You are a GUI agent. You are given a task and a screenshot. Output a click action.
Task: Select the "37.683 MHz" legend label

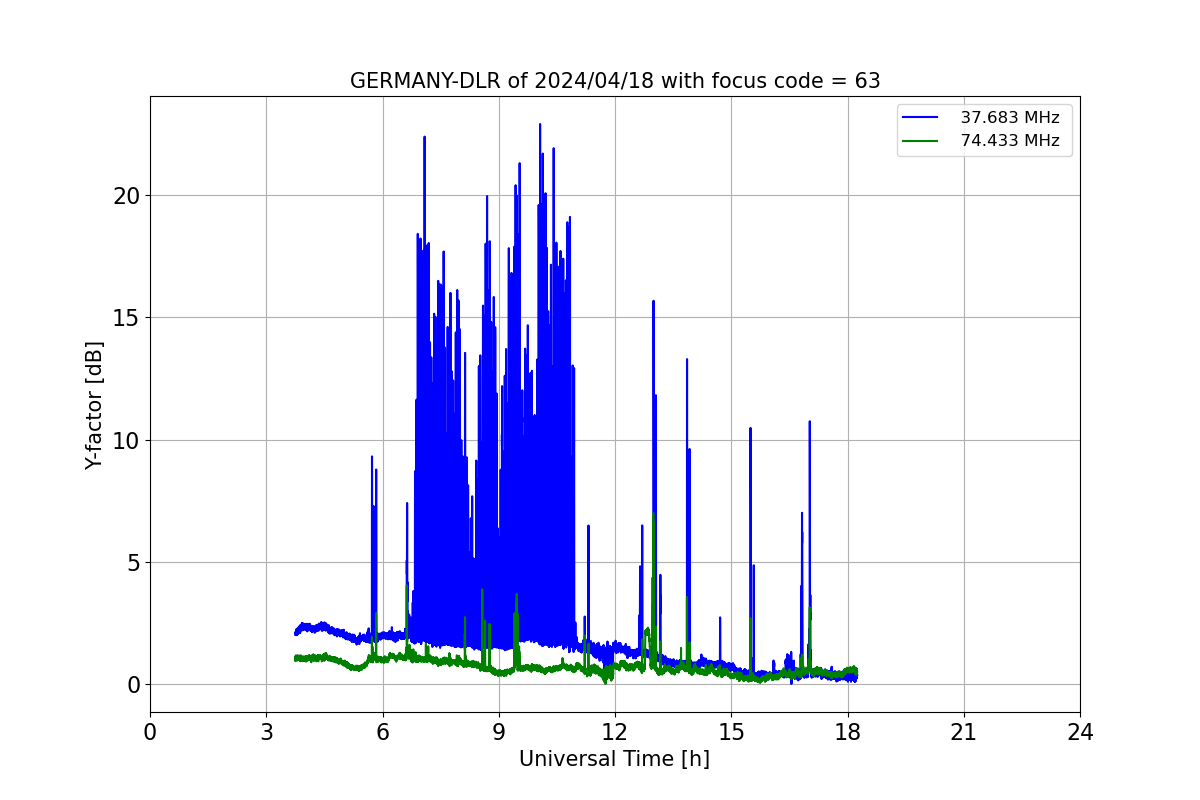1010,118
